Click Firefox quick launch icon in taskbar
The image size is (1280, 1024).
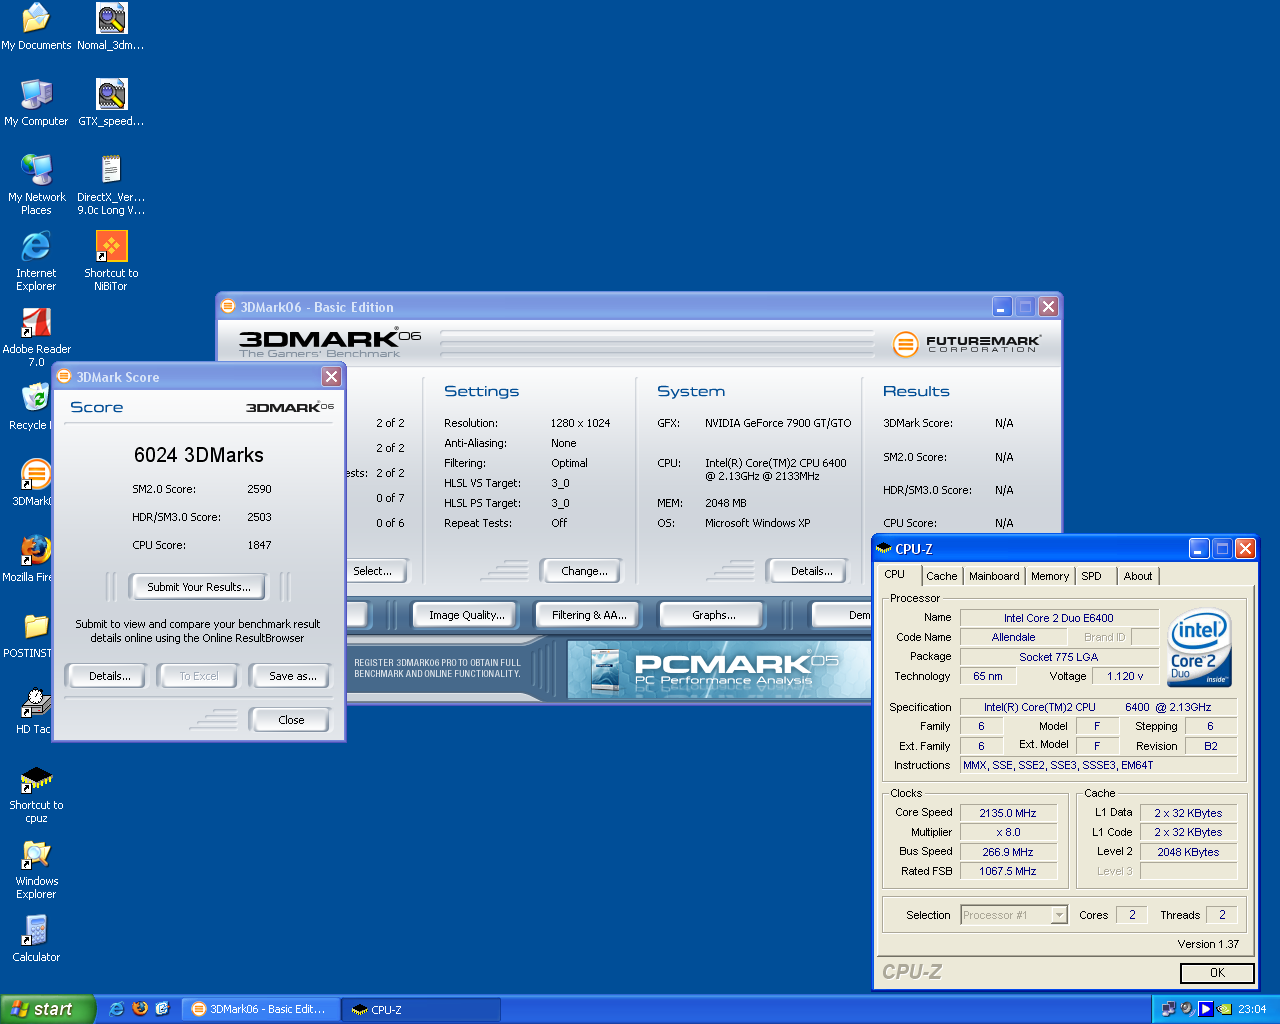coord(140,1009)
